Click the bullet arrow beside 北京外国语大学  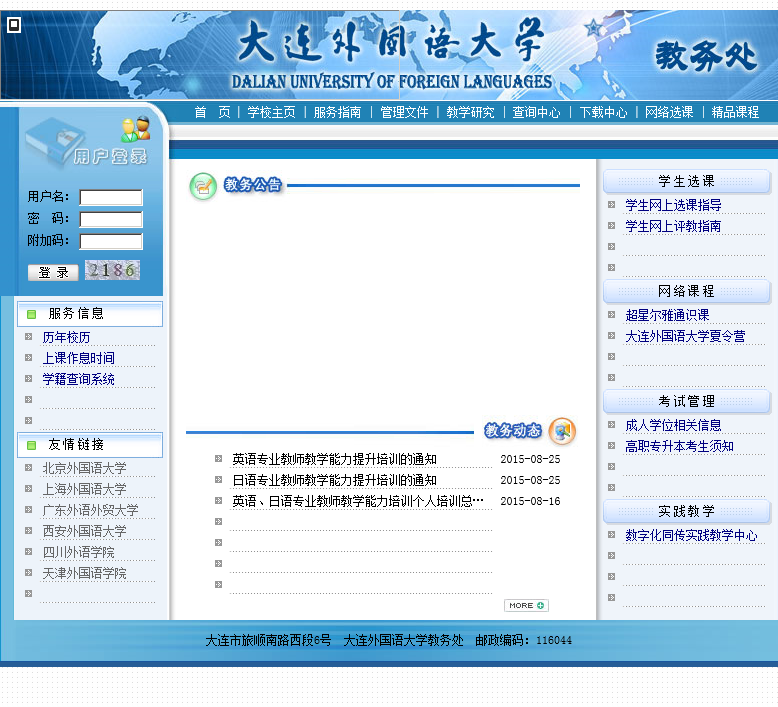coord(28,467)
